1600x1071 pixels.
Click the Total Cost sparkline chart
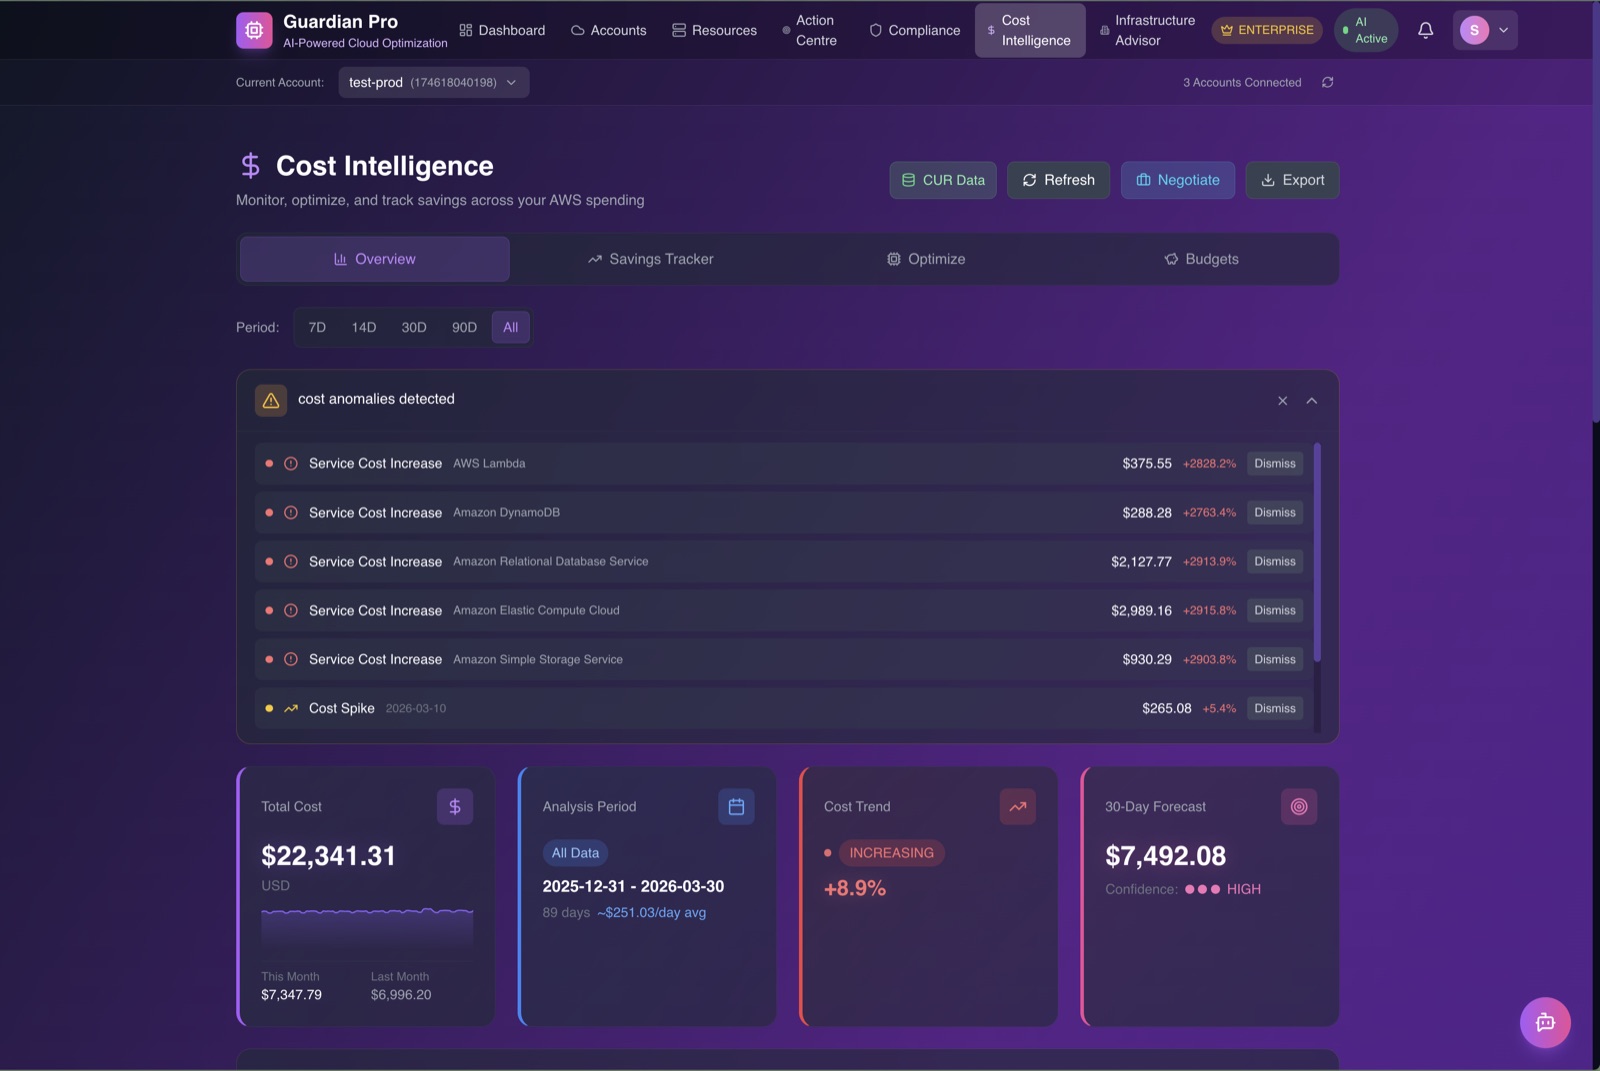366,928
